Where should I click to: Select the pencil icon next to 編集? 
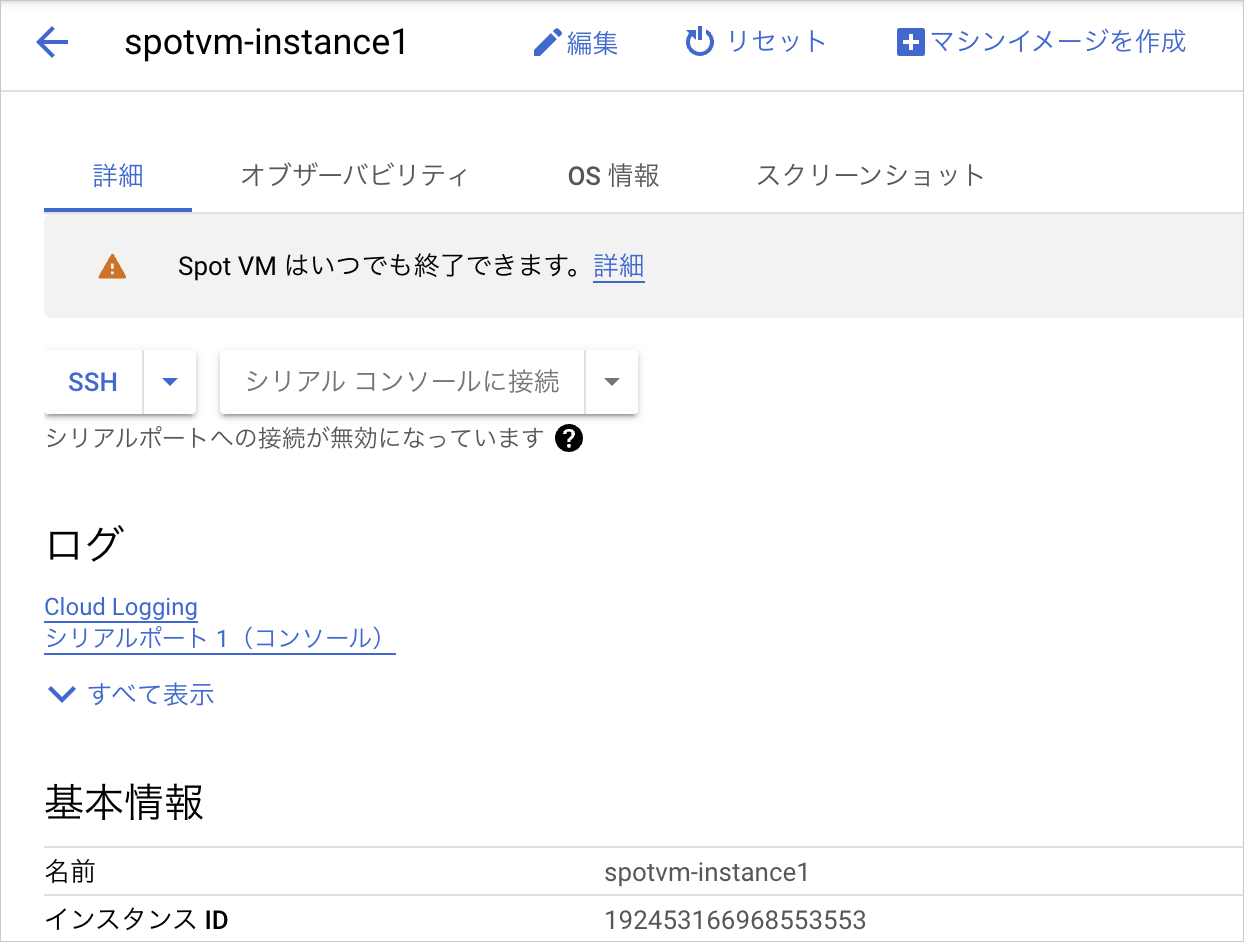click(x=547, y=41)
